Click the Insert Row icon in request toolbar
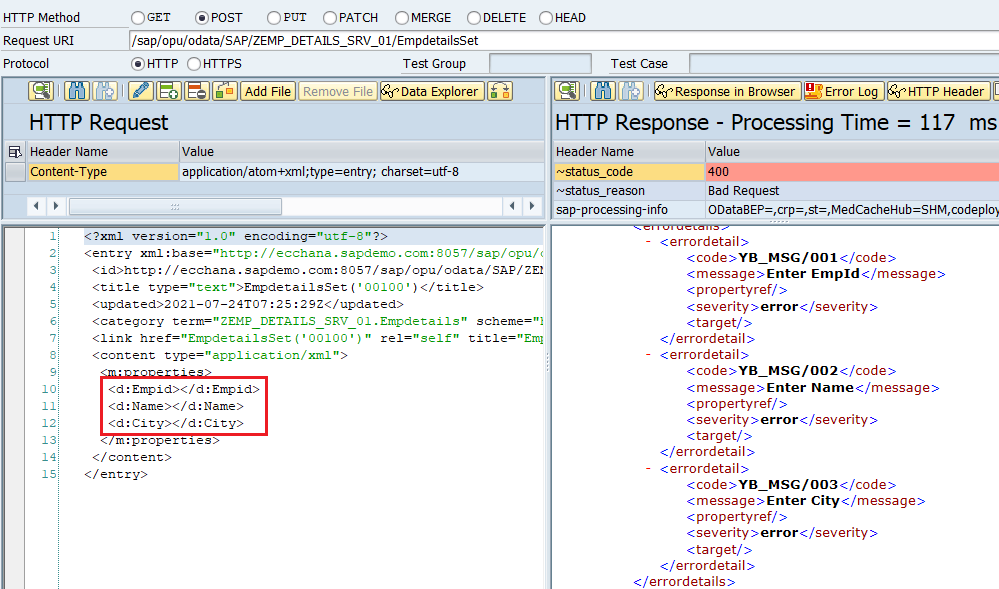Viewport: 999px width, 589px height. [167, 91]
